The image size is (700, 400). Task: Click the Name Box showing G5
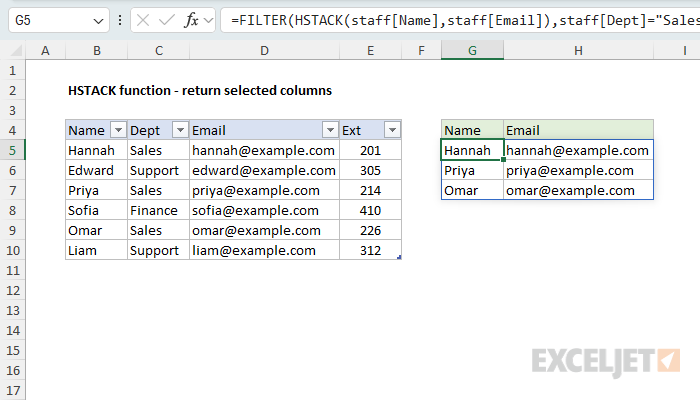[58, 21]
